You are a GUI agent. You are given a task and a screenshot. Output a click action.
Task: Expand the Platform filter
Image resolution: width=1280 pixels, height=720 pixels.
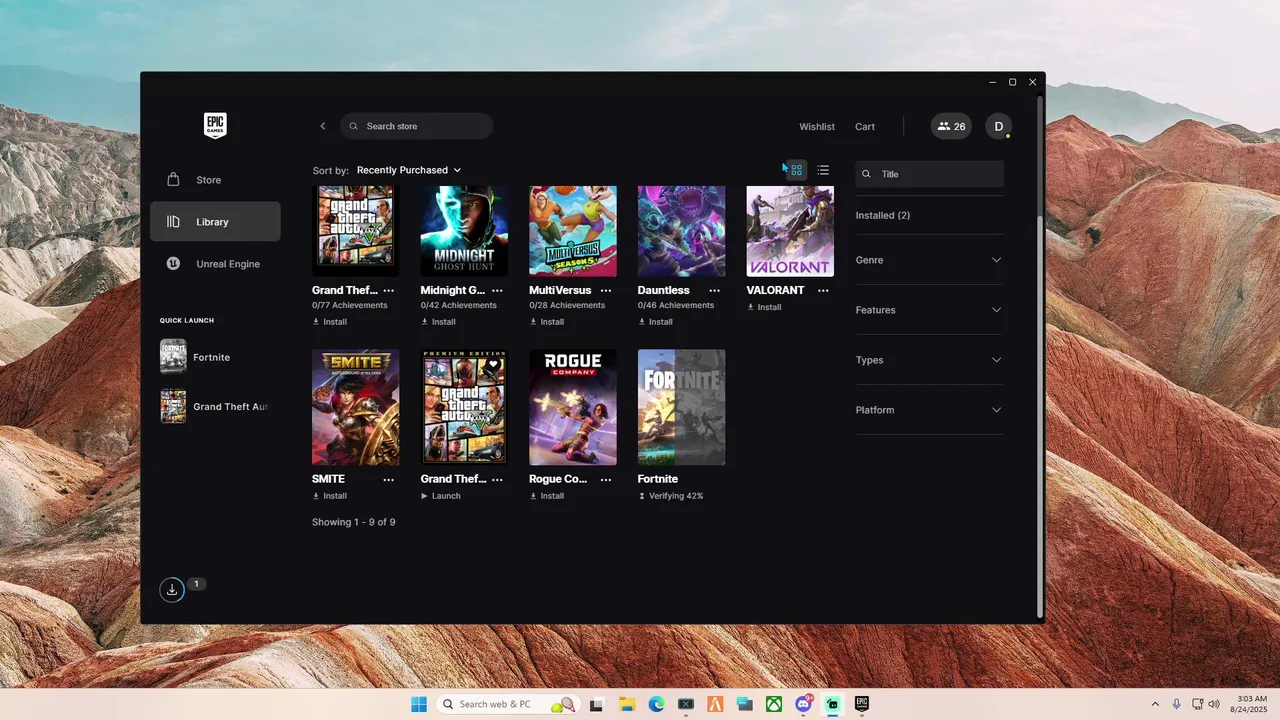[x=929, y=410]
